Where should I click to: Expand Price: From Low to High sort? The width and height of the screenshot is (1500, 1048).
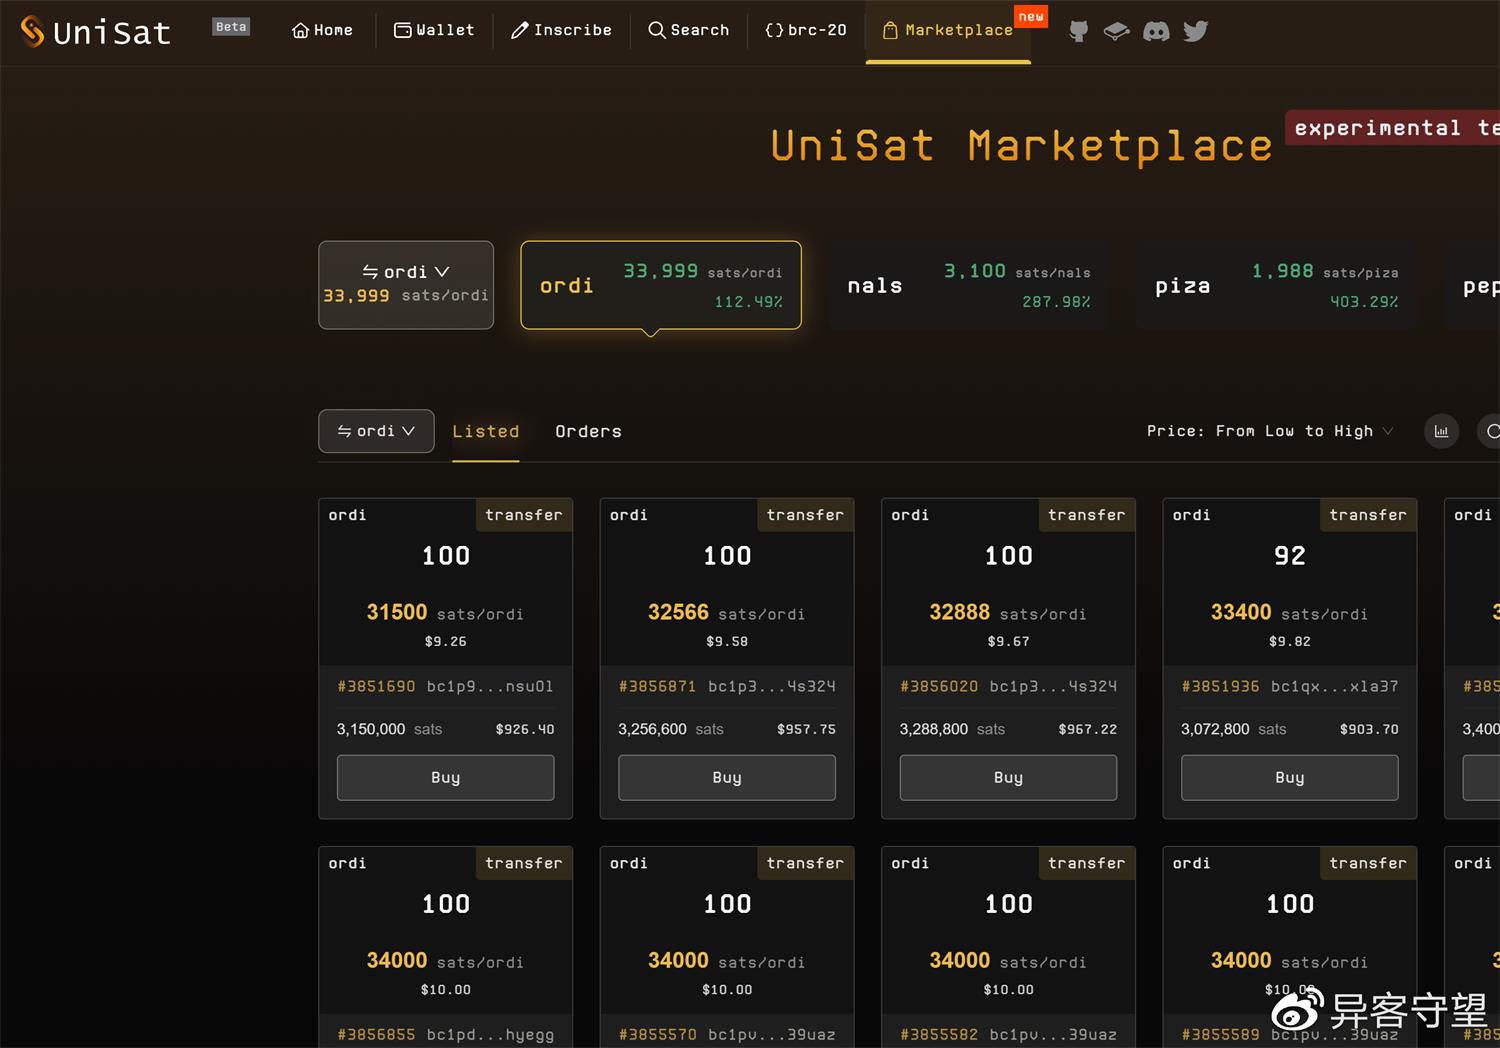point(1269,431)
